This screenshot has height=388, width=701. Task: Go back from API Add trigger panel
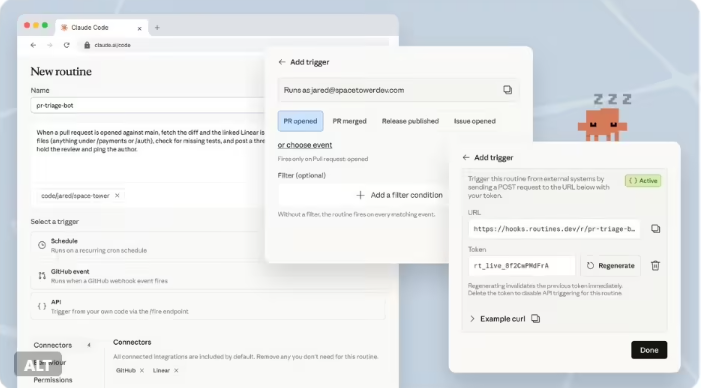pyautogui.click(x=466, y=157)
